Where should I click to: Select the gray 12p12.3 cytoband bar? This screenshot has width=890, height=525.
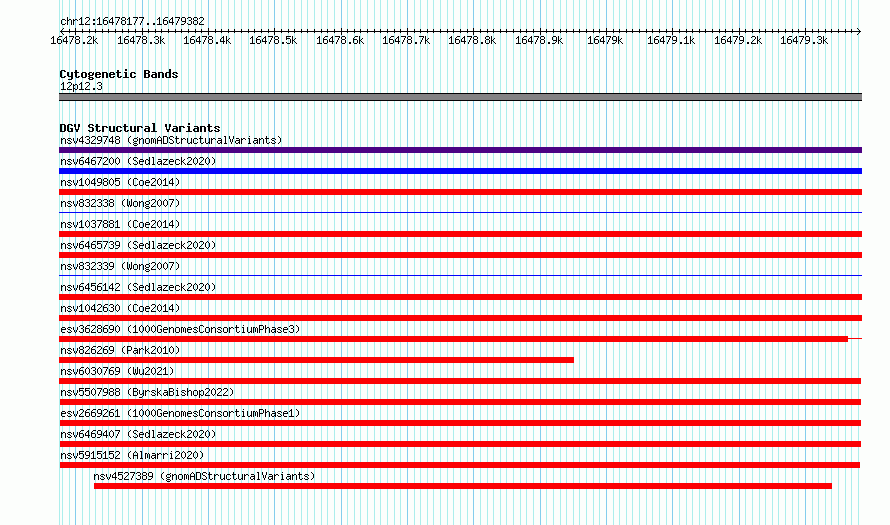[x=460, y=97]
